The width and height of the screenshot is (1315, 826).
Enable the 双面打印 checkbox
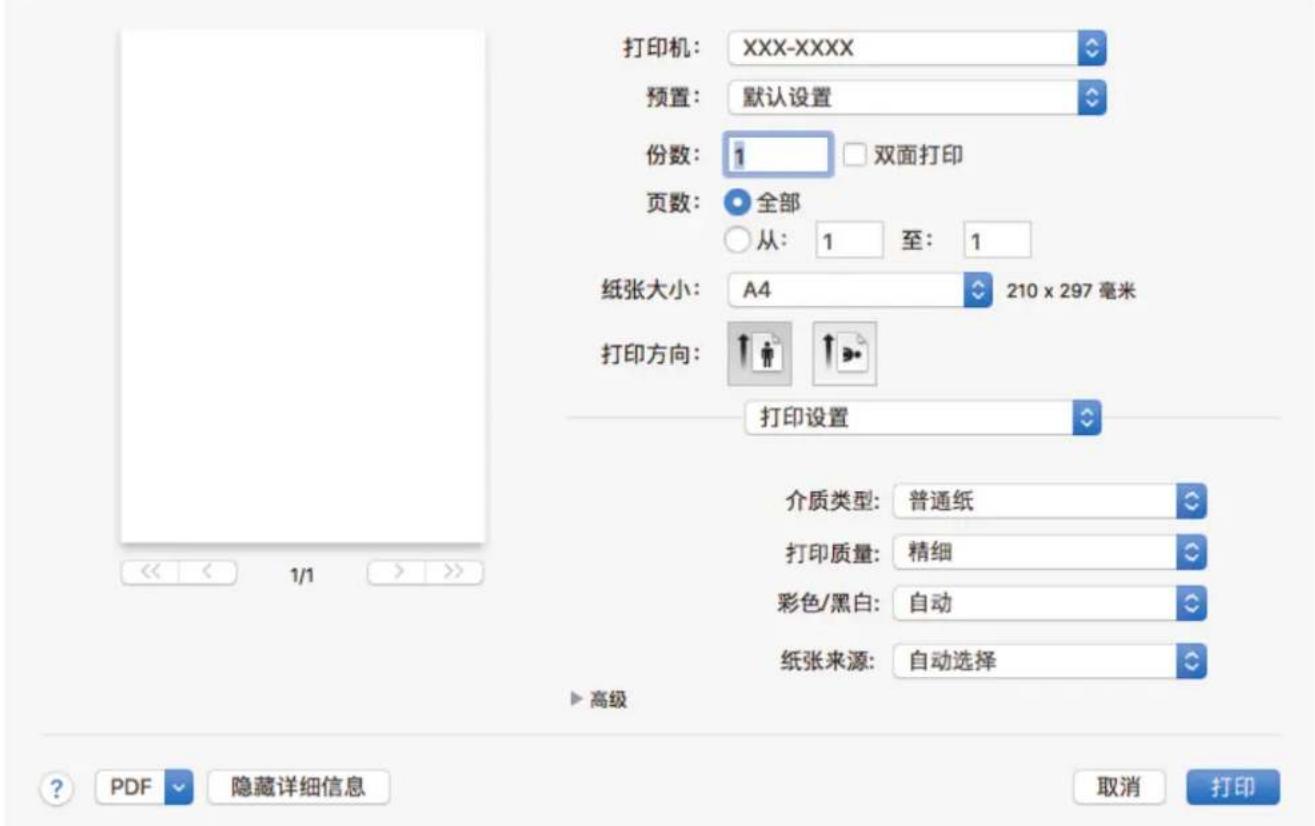point(854,155)
